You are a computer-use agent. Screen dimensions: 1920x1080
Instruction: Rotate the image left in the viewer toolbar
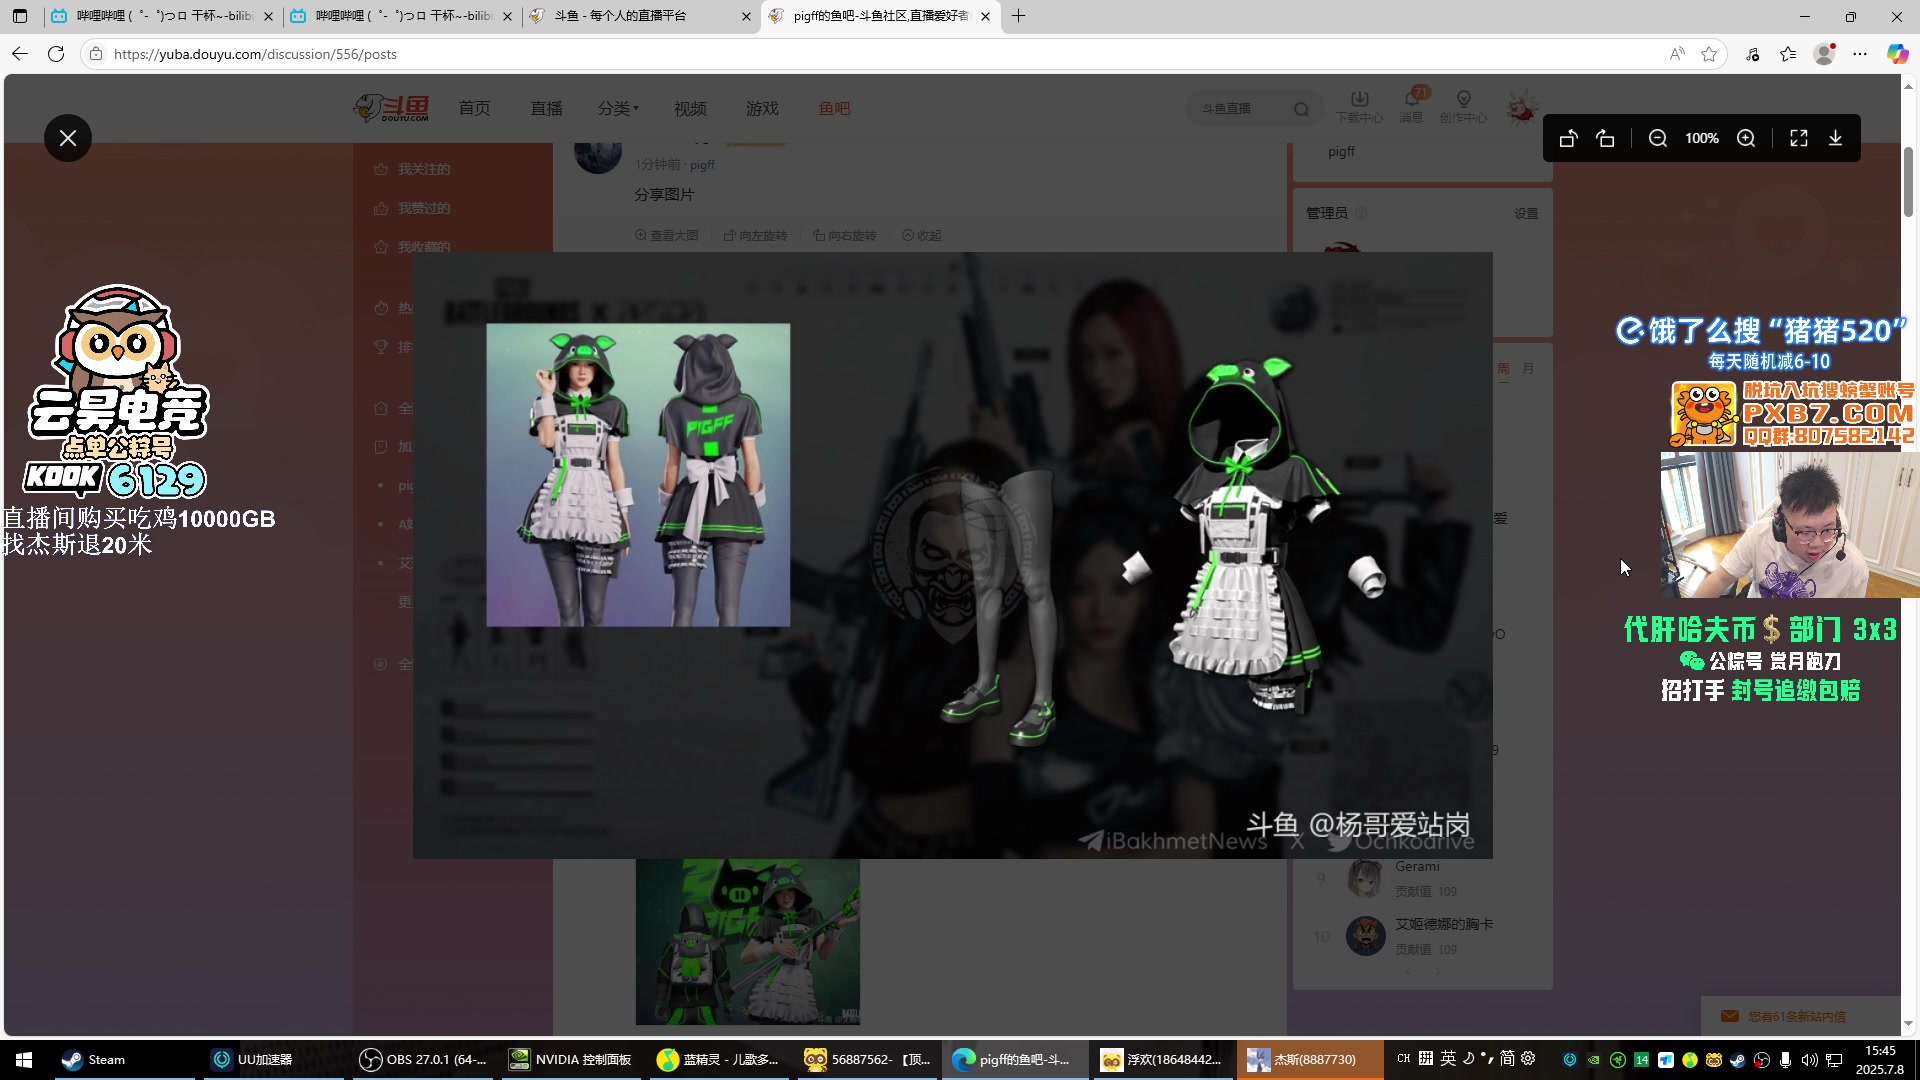tap(1568, 138)
